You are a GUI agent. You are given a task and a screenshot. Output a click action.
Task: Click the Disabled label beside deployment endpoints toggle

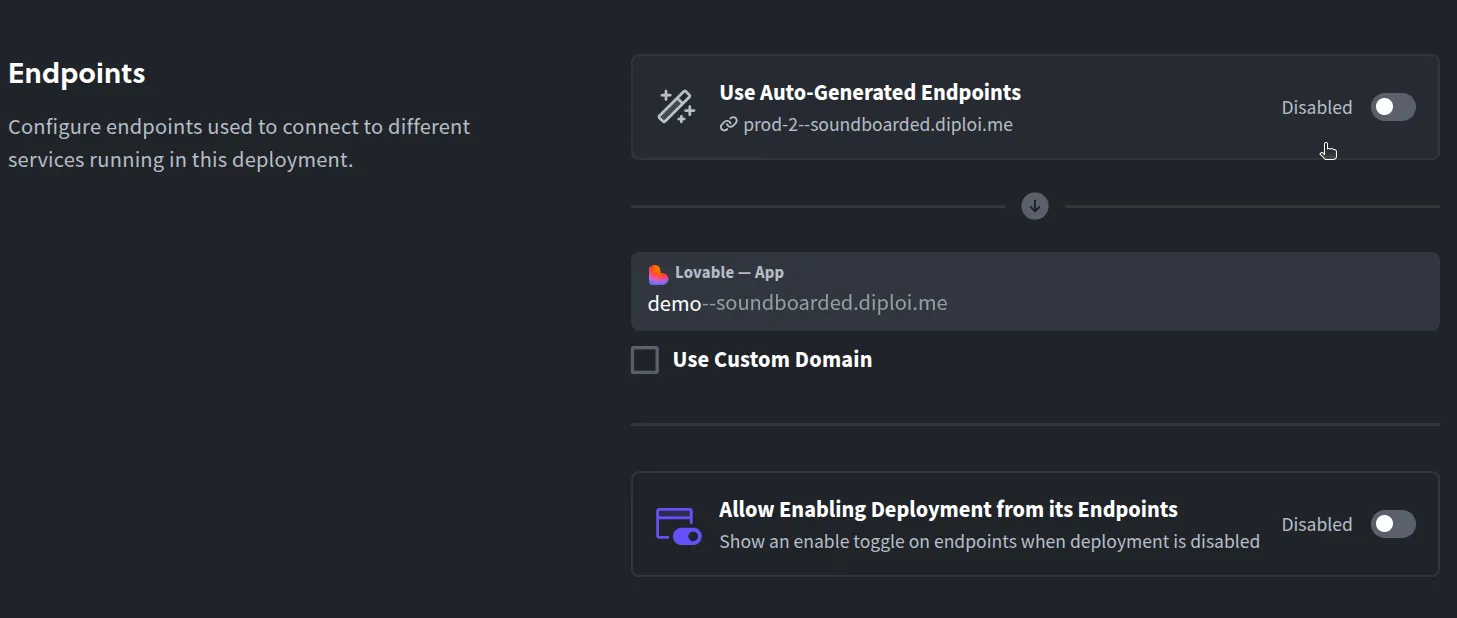point(1316,524)
